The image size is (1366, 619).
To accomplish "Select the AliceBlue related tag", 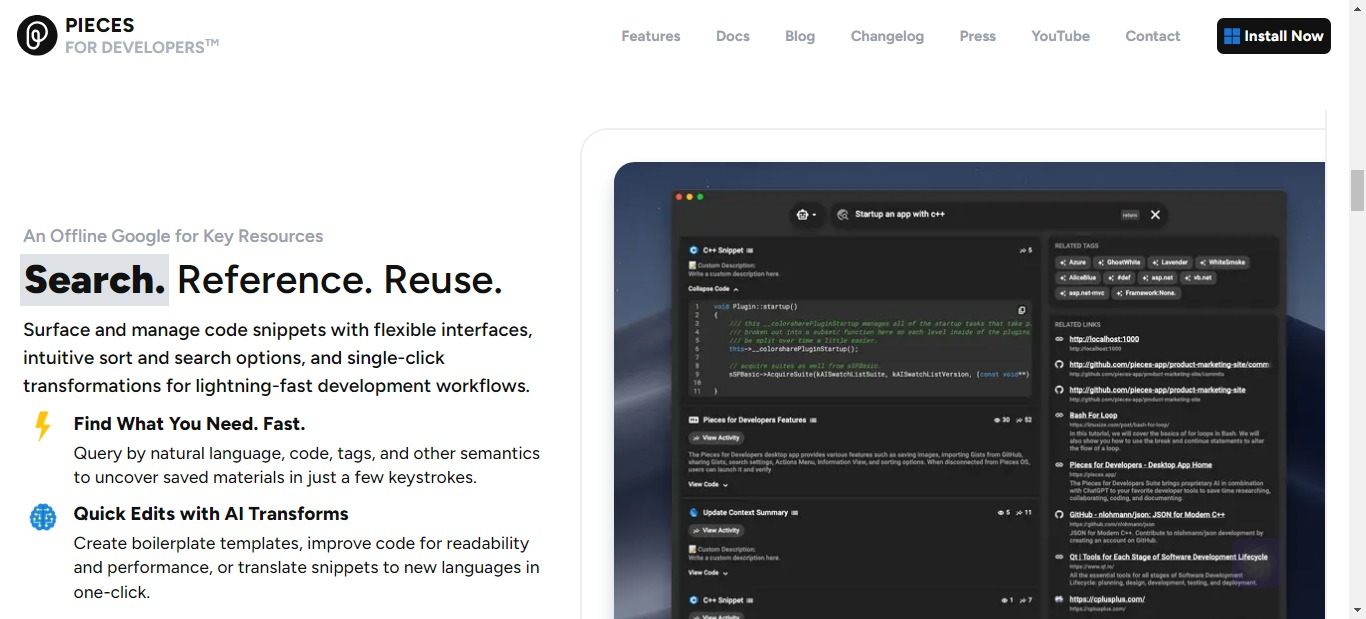I will (x=1079, y=278).
